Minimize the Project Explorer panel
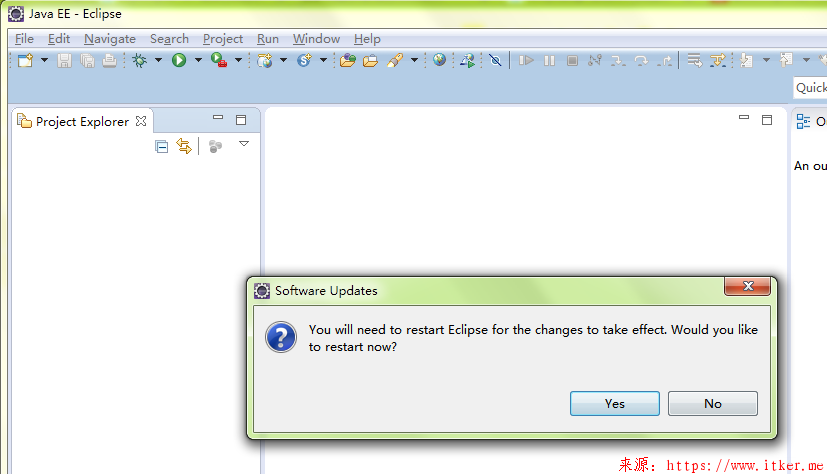The height and width of the screenshot is (474, 827). click(218, 118)
